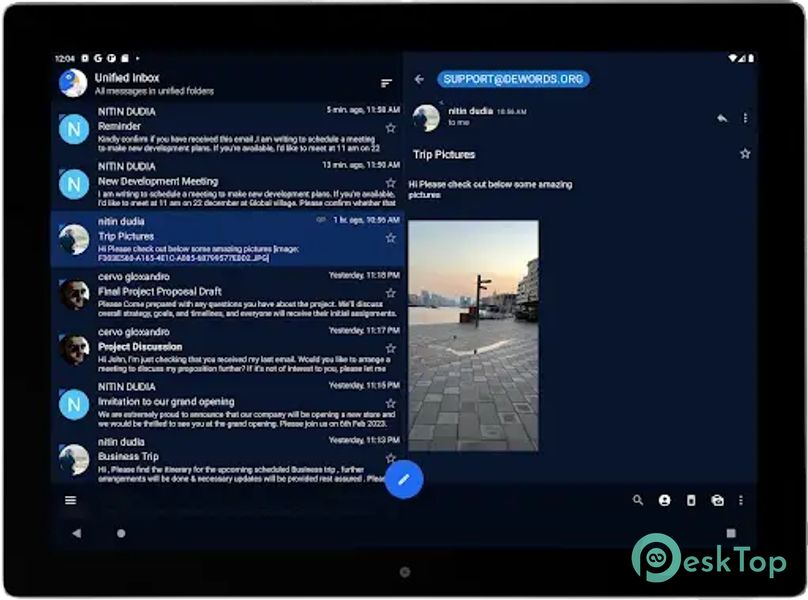Select the Trip Pictures email in the list

coord(228,239)
